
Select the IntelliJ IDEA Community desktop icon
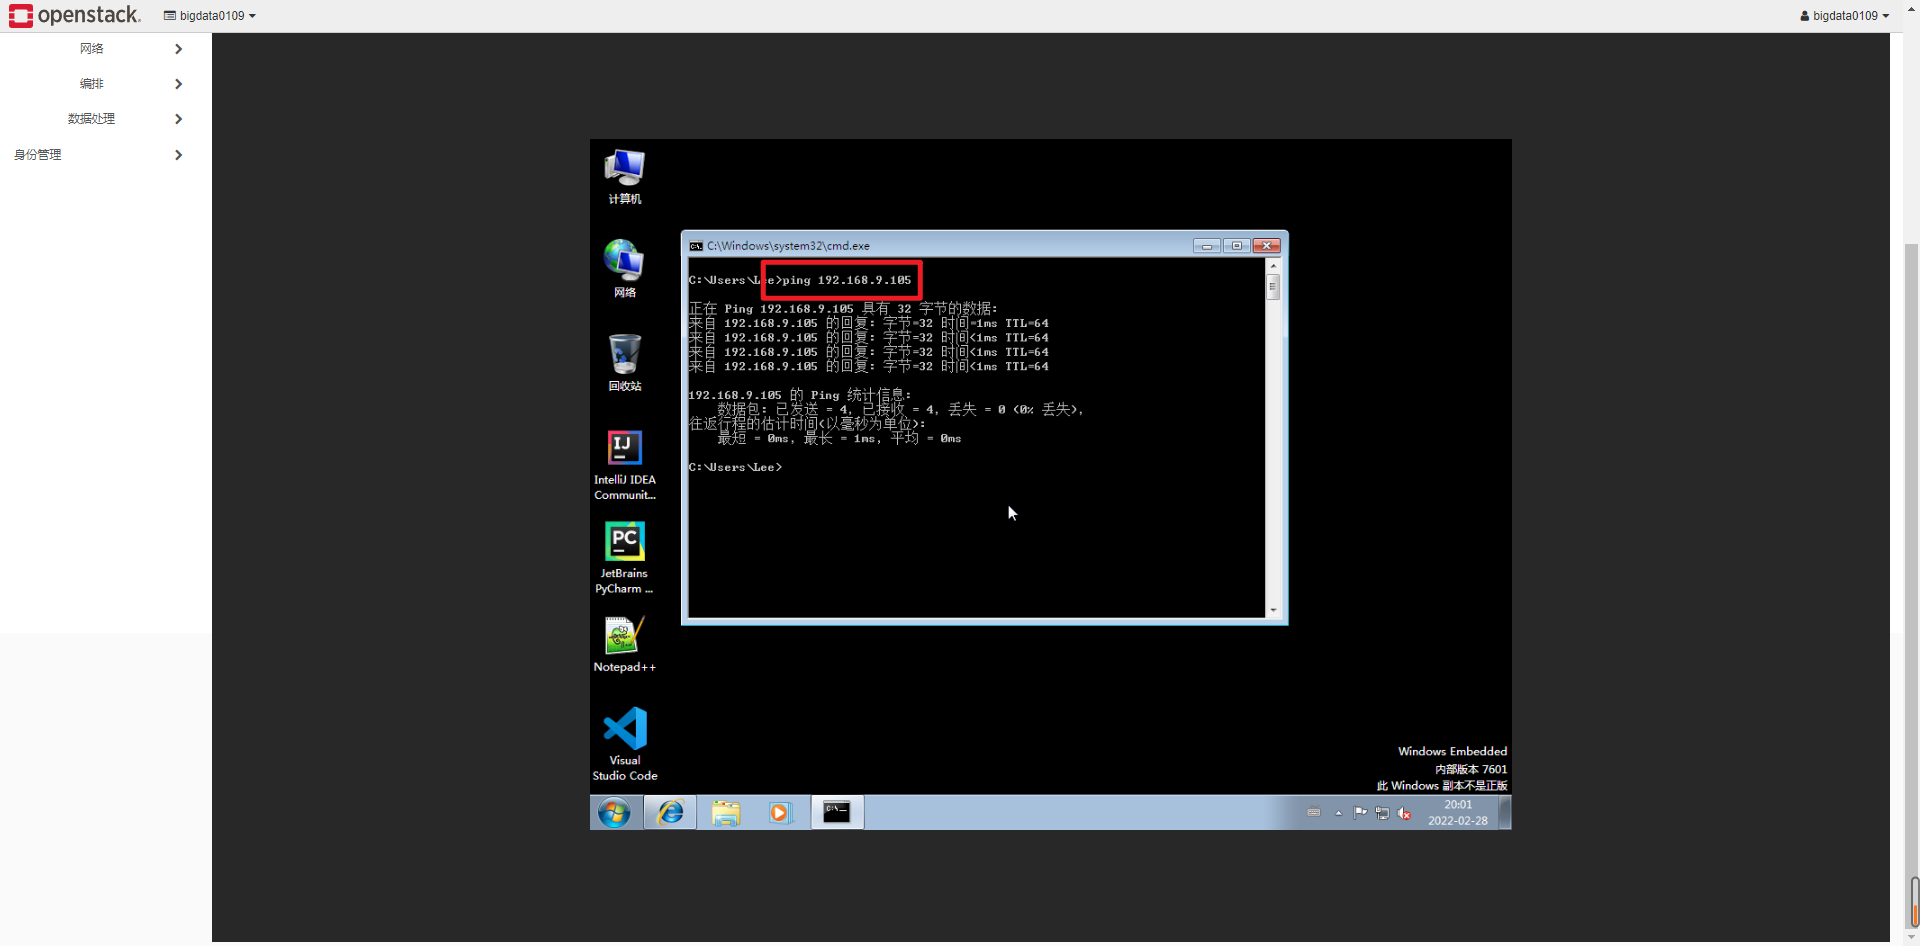[x=625, y=465]
